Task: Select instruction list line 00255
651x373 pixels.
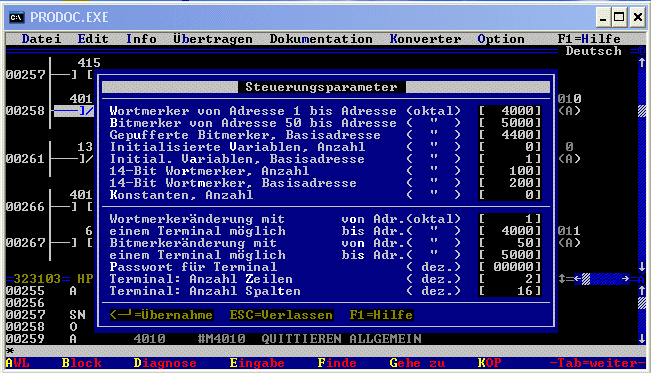Action: (25, 291)
